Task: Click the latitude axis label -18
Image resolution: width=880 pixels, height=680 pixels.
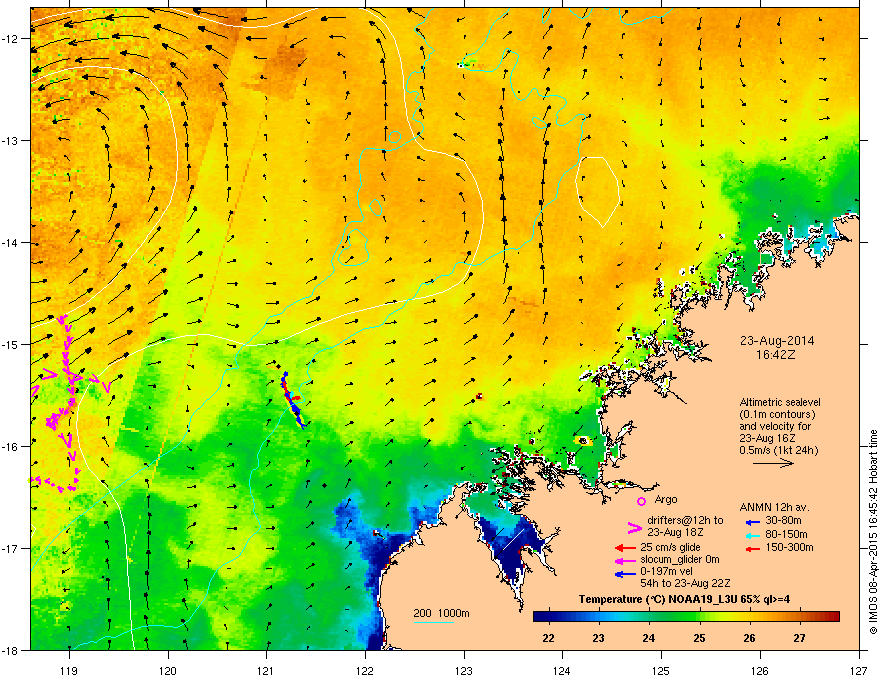Action: 11,650
